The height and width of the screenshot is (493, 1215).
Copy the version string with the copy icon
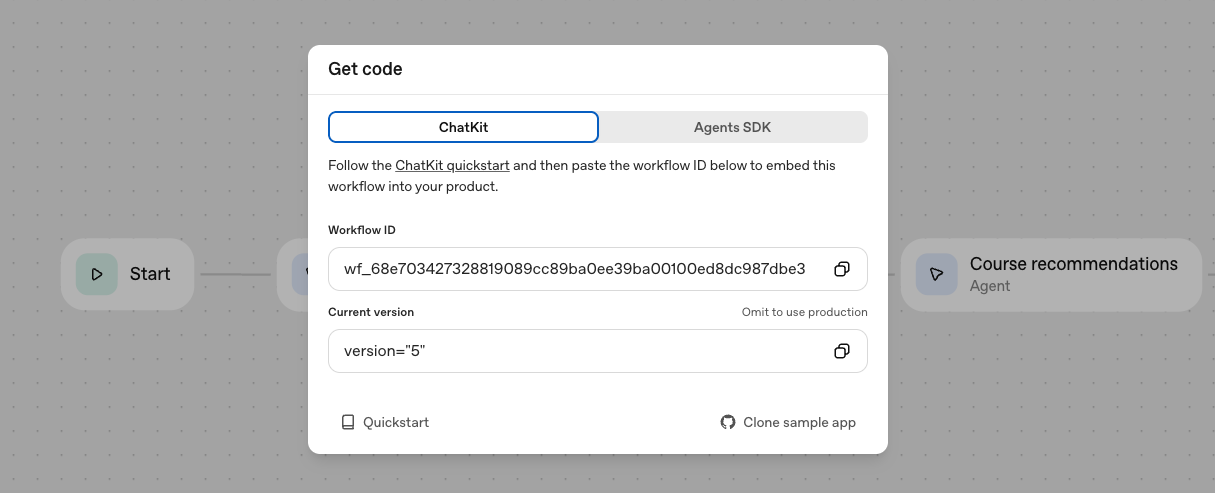pos(842,351)
